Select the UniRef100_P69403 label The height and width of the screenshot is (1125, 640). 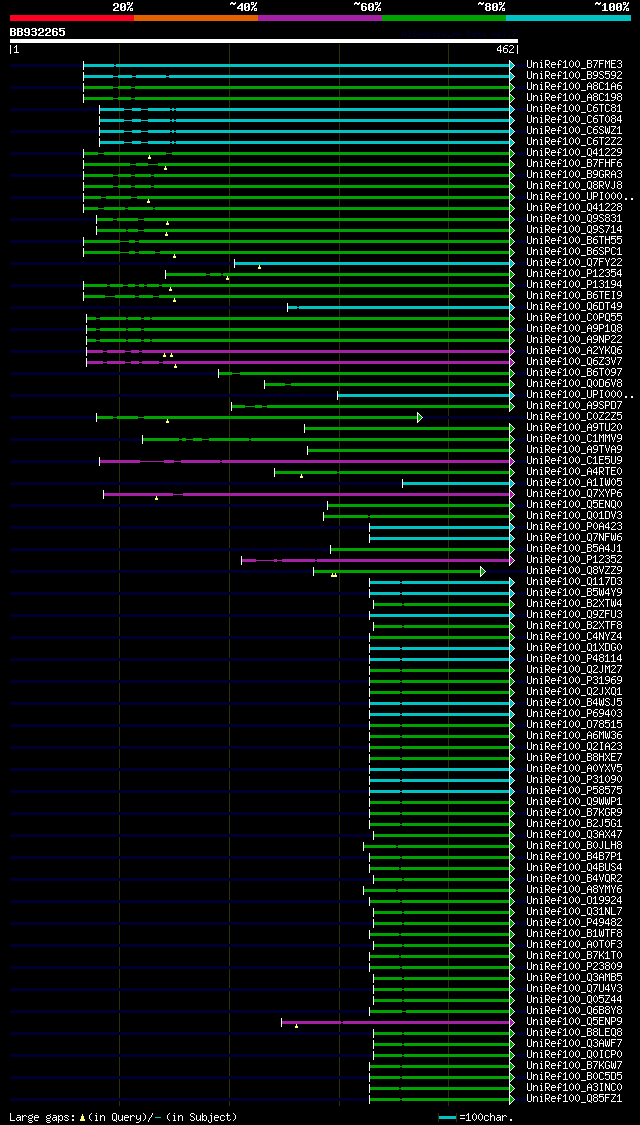574,714
